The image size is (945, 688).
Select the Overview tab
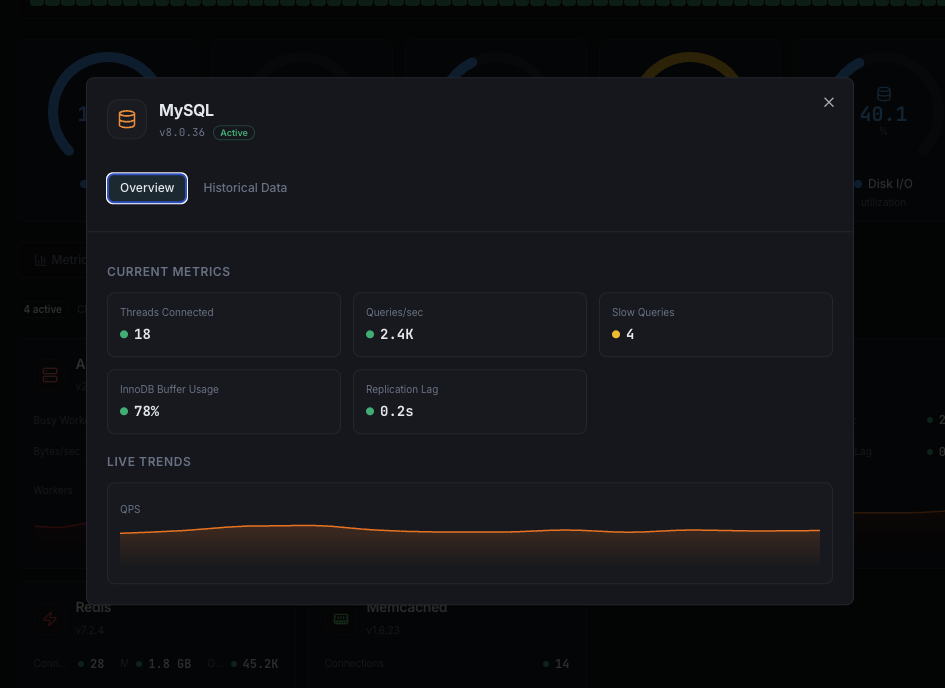coord(147,188)
